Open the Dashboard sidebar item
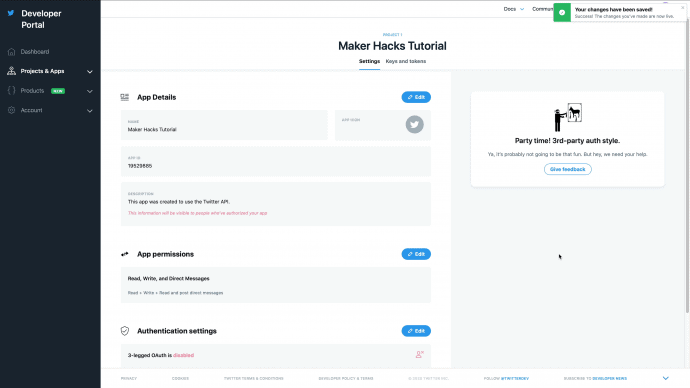Image resolution: width=690 pixels, height=388 pixels. (x=35, y=52)
